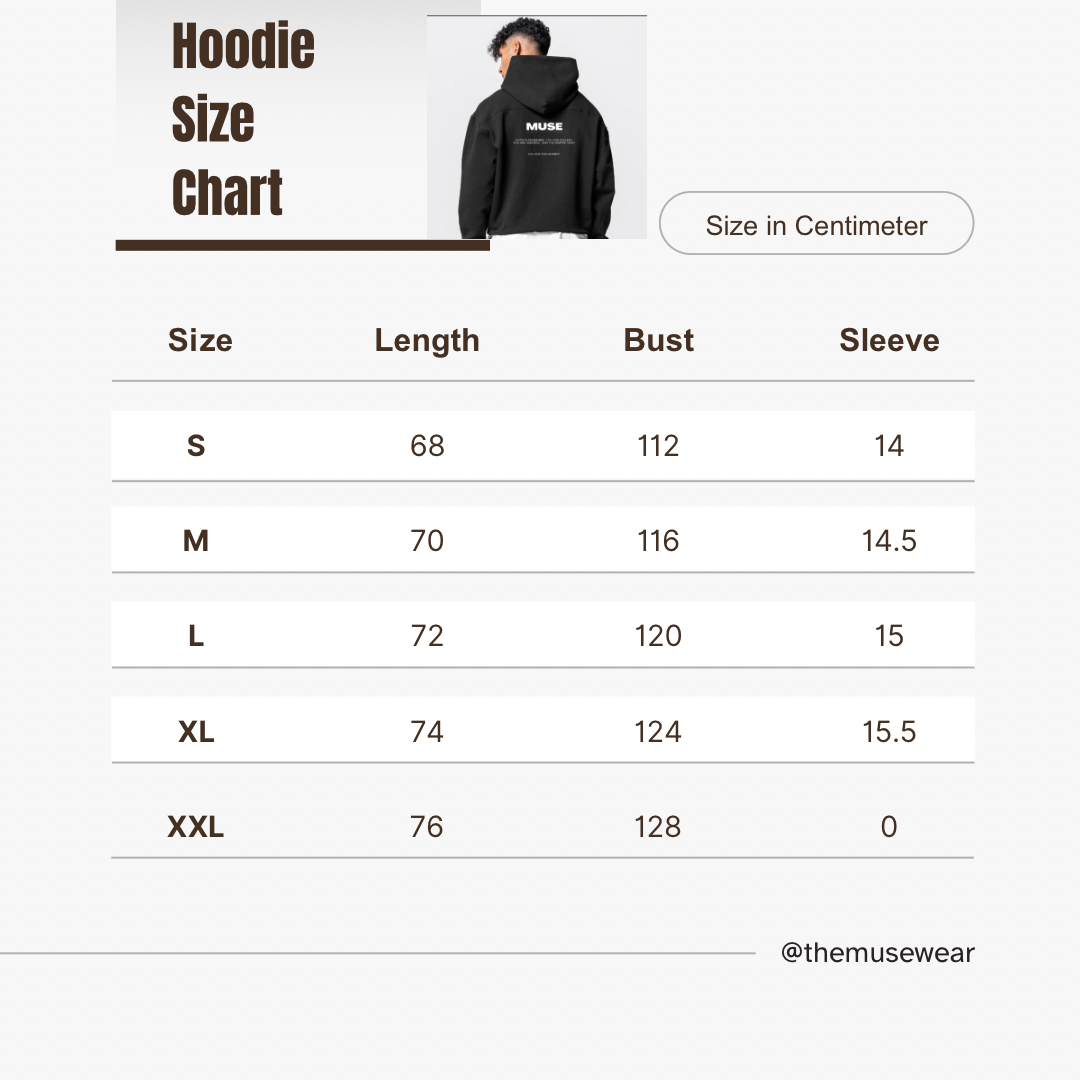Open the black MUSE hoodie photo

tap(537, 128)
